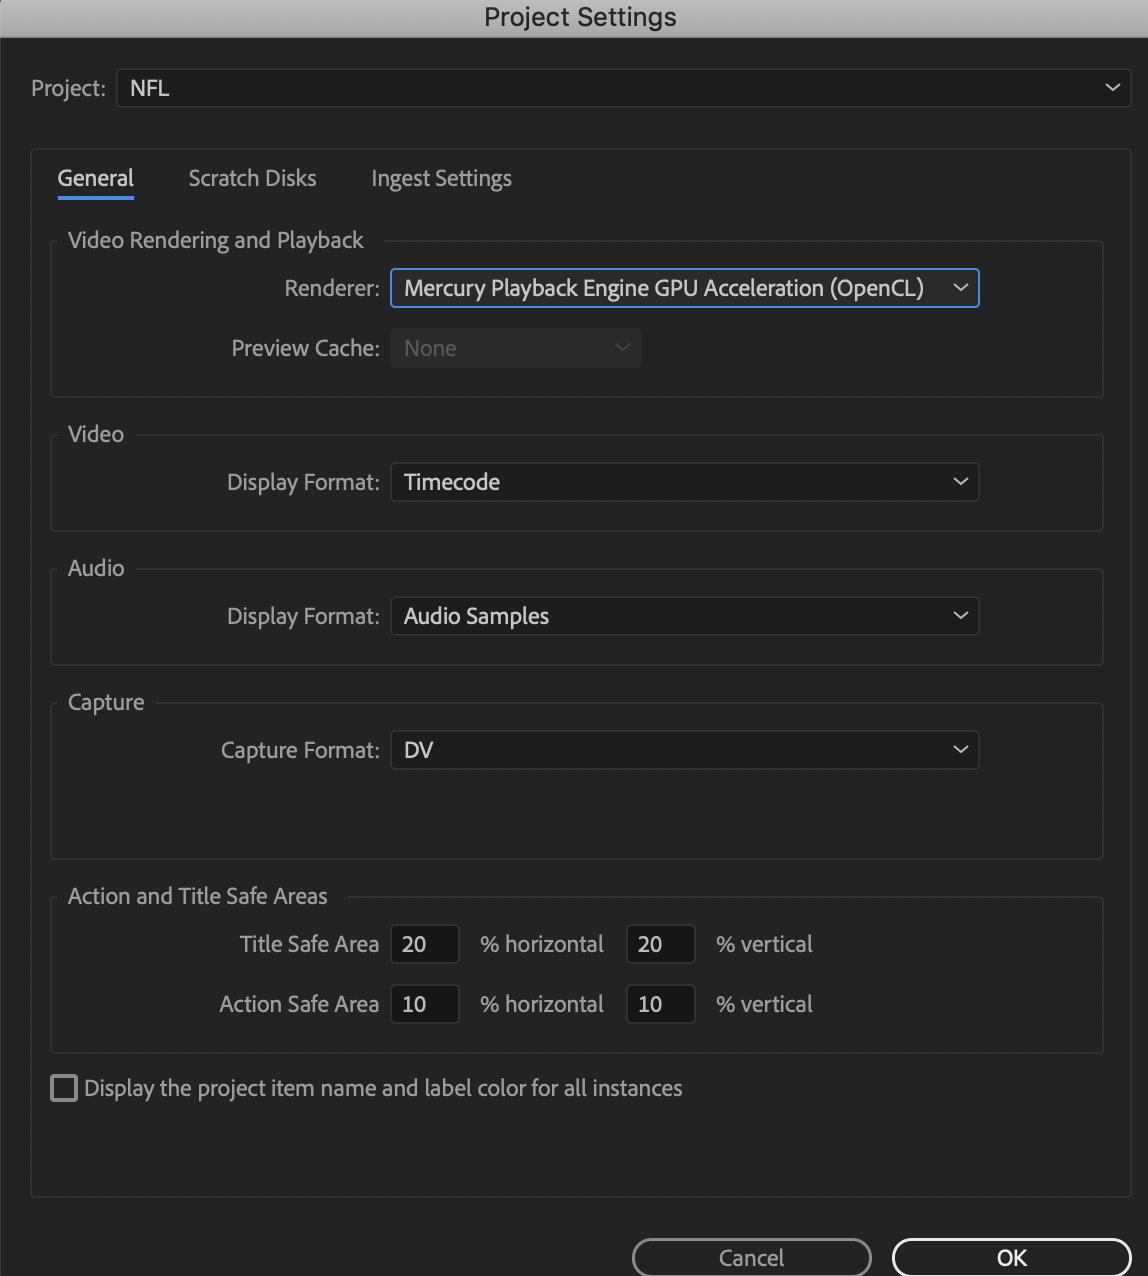Switch to the General tab
The width and height of the screenshot is (1148, 1276).
96,179
